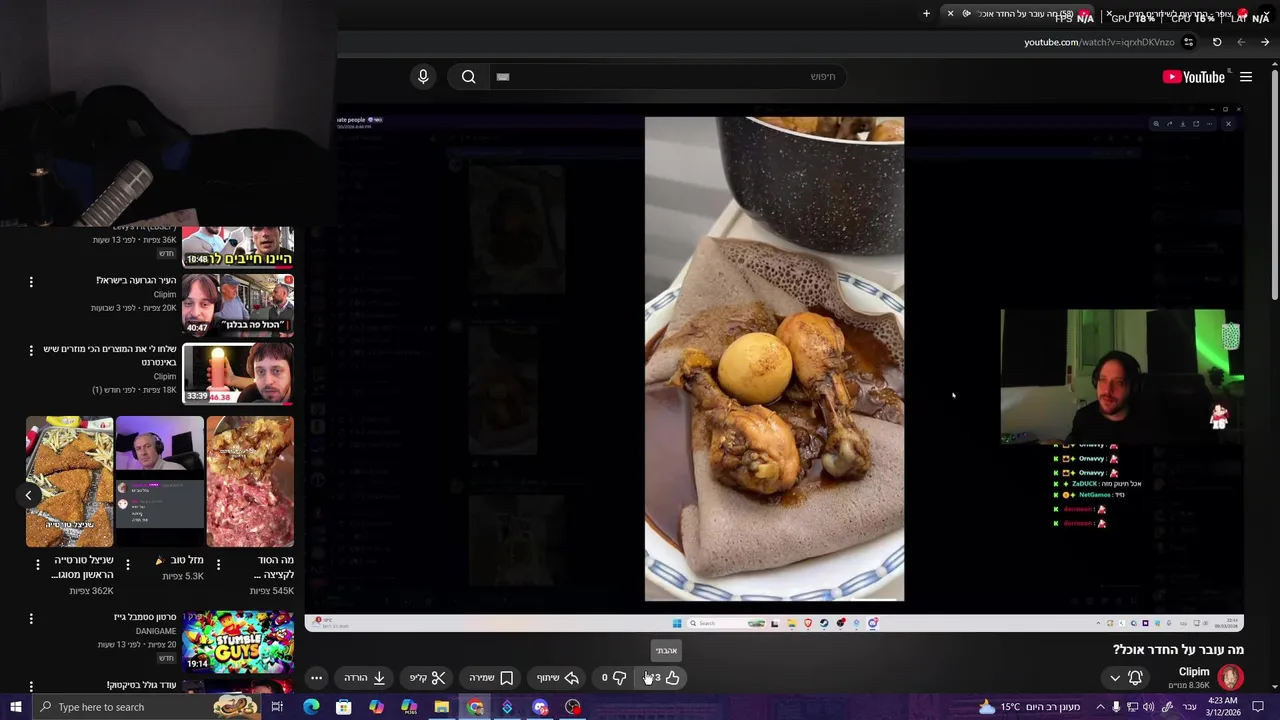Select the tab 'מה עובר על החדר אוכל'

pos(1018,14)
